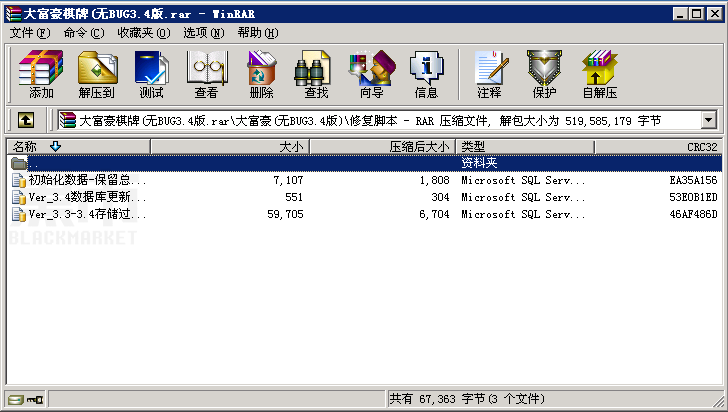Click CRC32 value 53E0B1ED

[693, 197]
